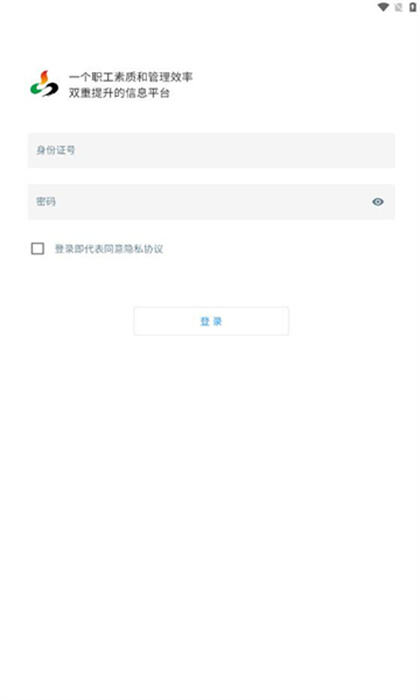420x700 pixels.
Task: Select the ID card number placeholder text
Action: 55,150
